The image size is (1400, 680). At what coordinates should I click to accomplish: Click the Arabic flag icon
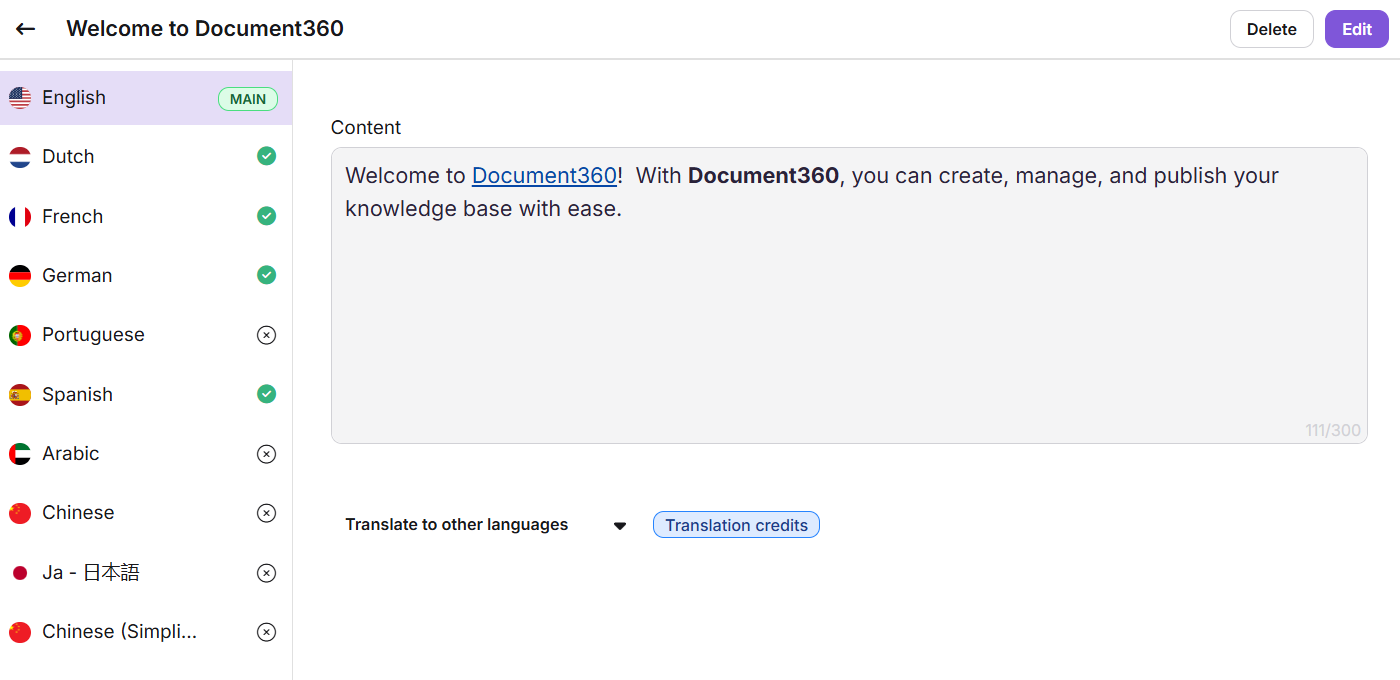[x=19, y=453]
